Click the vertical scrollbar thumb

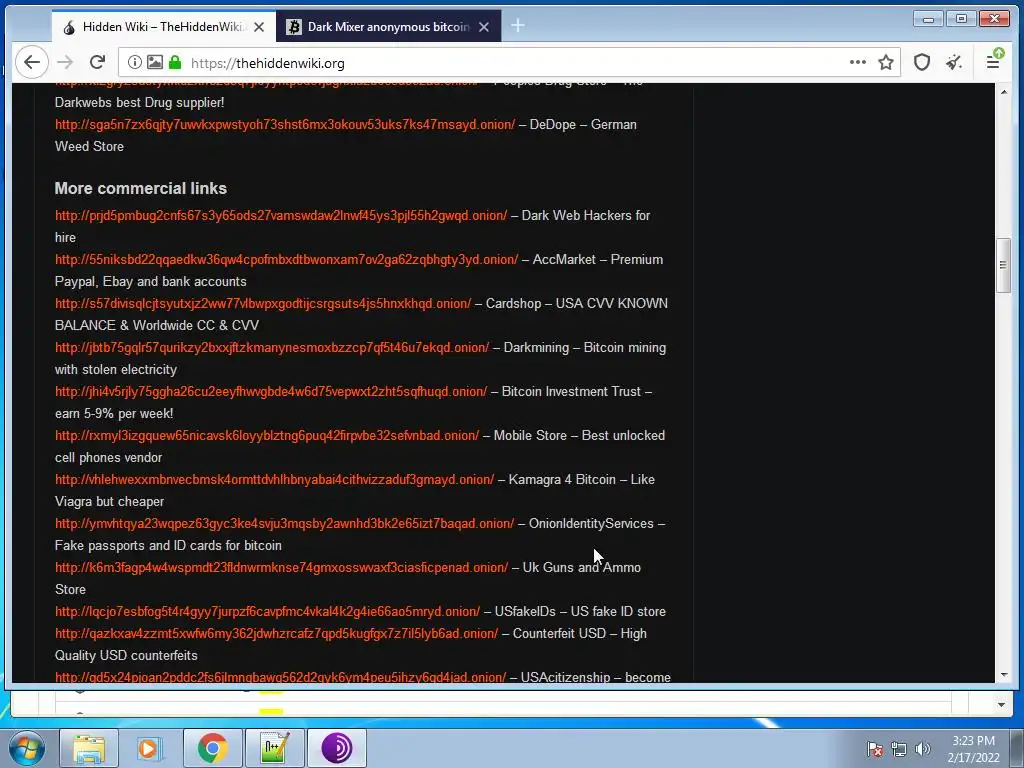[1003, 265]
